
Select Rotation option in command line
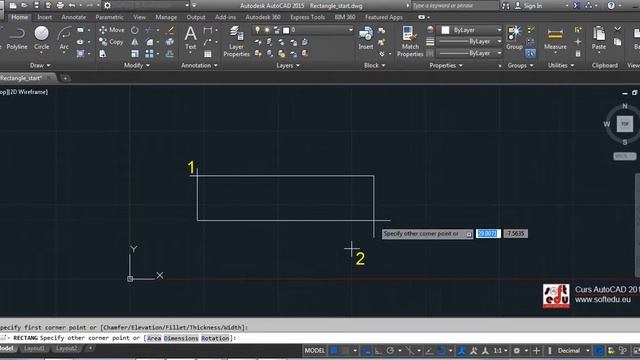[x=215, y=338]
